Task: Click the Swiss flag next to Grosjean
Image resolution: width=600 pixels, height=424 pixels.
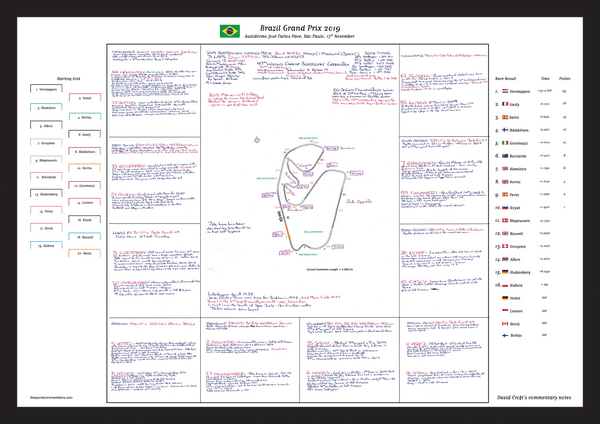Action: coord(505,246)
